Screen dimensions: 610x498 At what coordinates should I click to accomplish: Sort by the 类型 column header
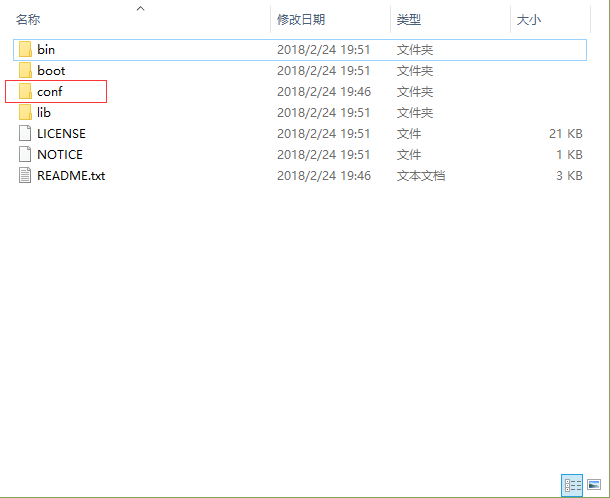click(409, 19)
